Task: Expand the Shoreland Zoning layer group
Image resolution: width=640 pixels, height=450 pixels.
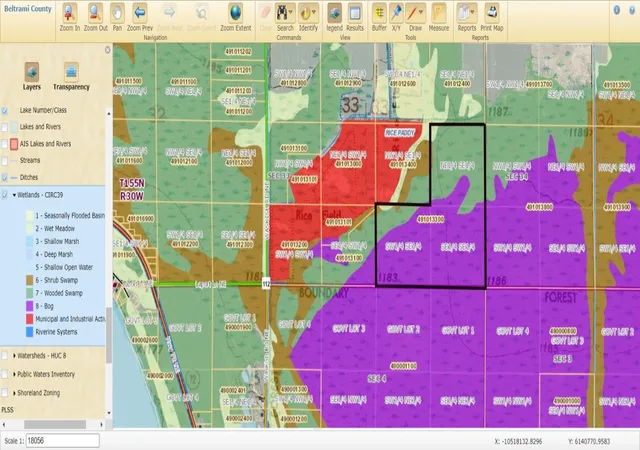Action: (x=14, y=393)
